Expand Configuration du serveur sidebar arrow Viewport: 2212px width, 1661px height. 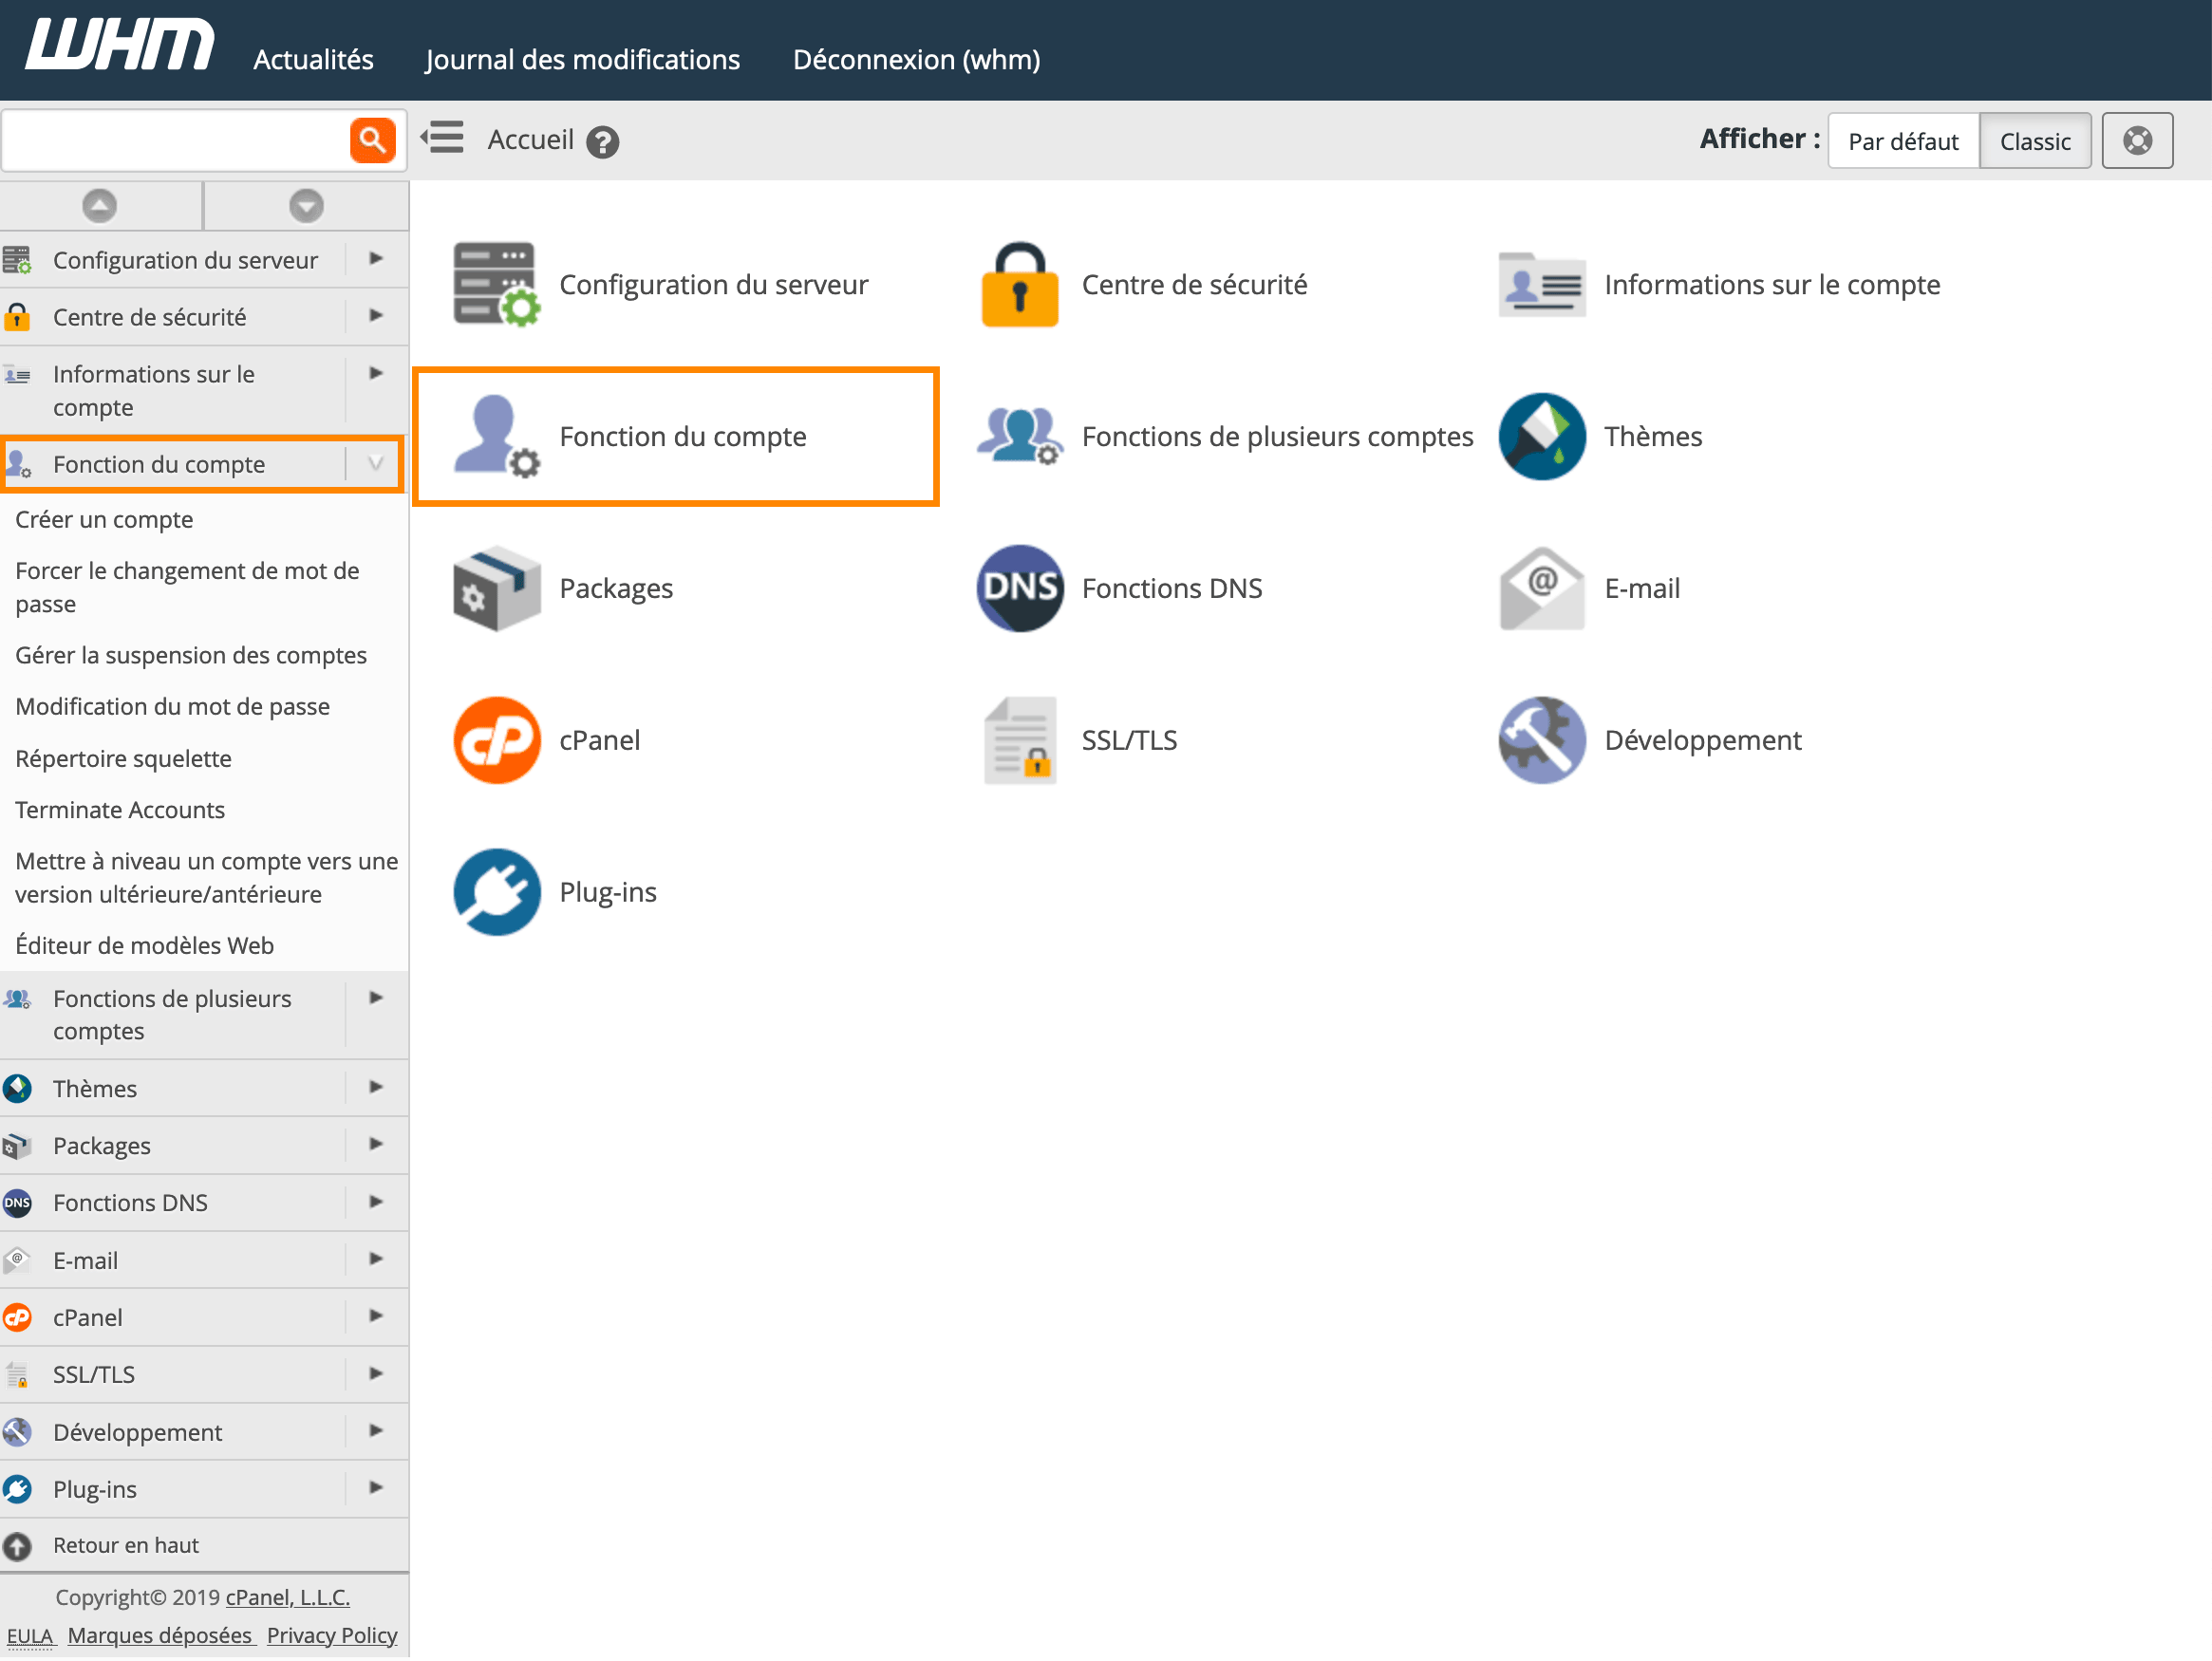click(x=375, y=259)
